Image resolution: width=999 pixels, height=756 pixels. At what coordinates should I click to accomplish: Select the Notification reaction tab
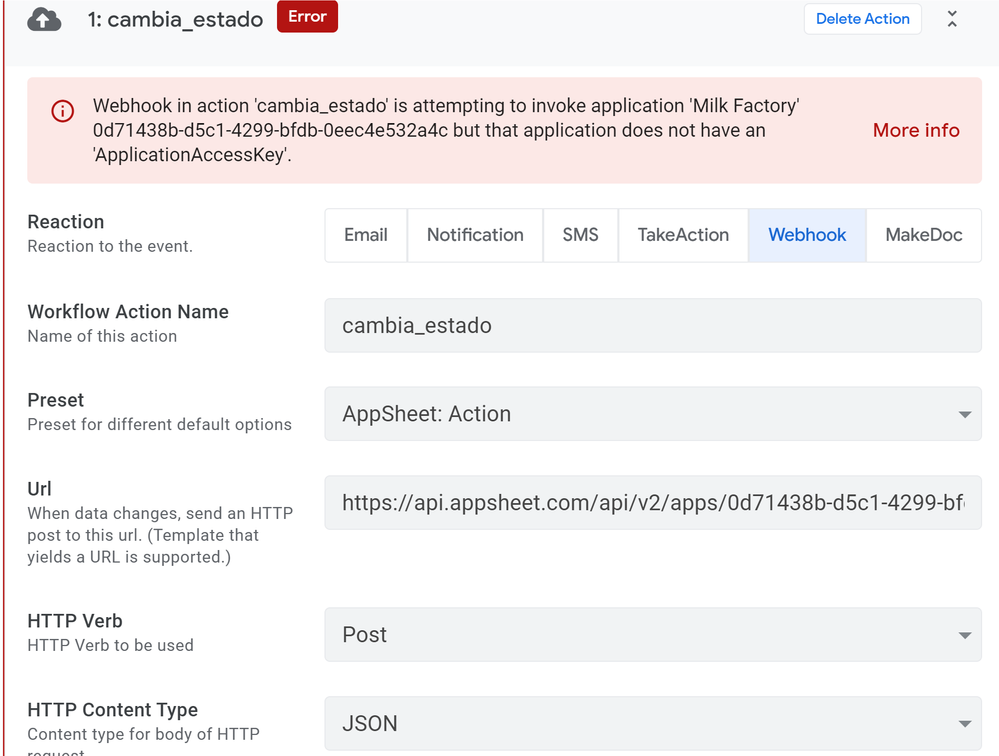pyautogui.click(x=475, y=235)
